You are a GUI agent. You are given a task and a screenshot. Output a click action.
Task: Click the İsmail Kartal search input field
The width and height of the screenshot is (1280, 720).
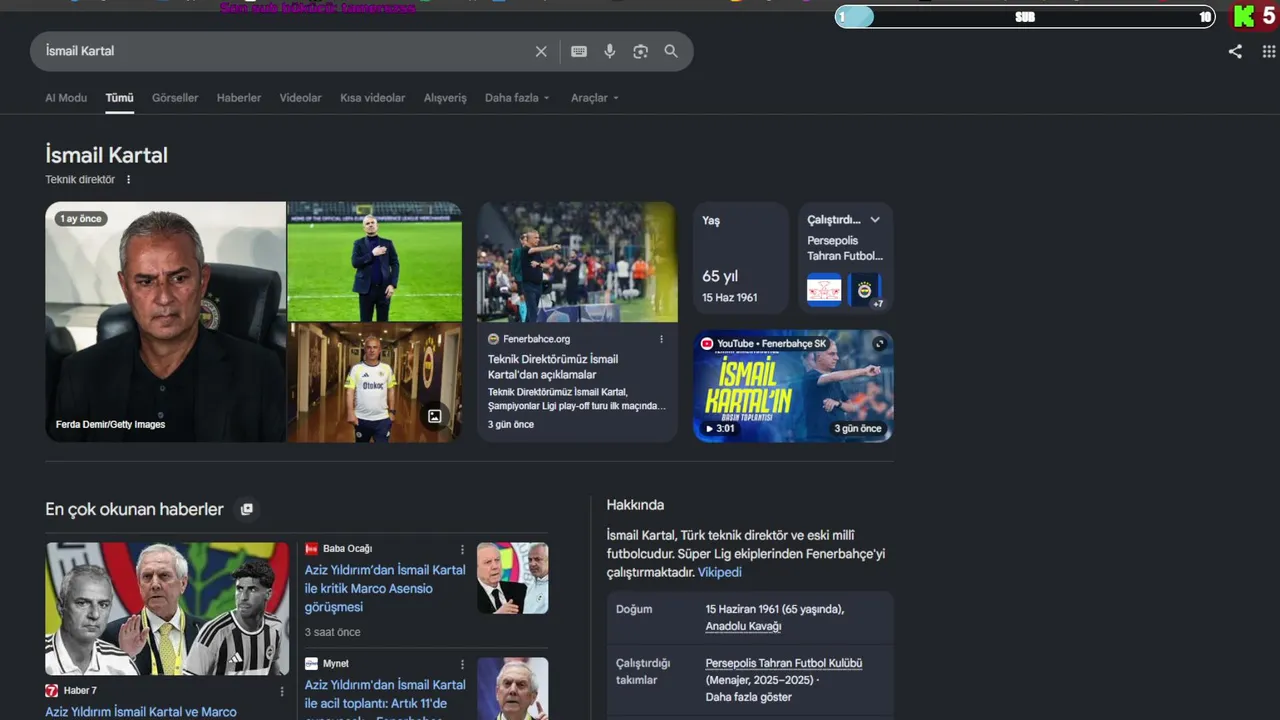pos(285,51)
